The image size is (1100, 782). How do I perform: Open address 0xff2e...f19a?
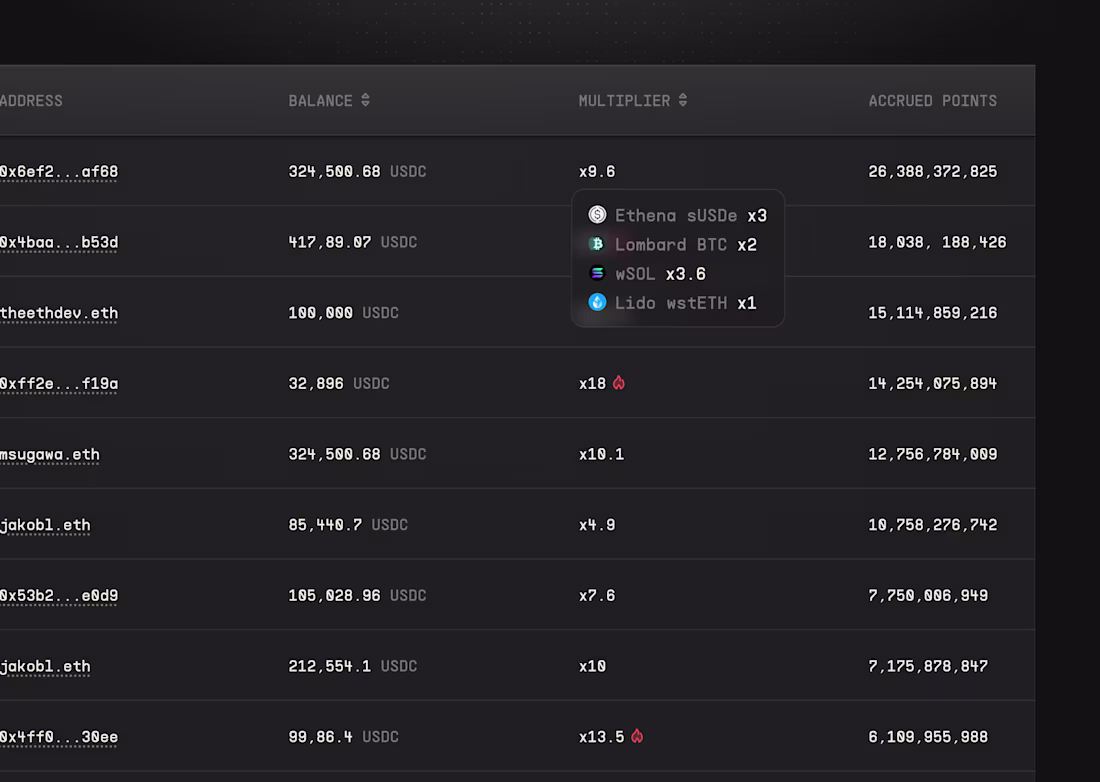tap(59, 384)
